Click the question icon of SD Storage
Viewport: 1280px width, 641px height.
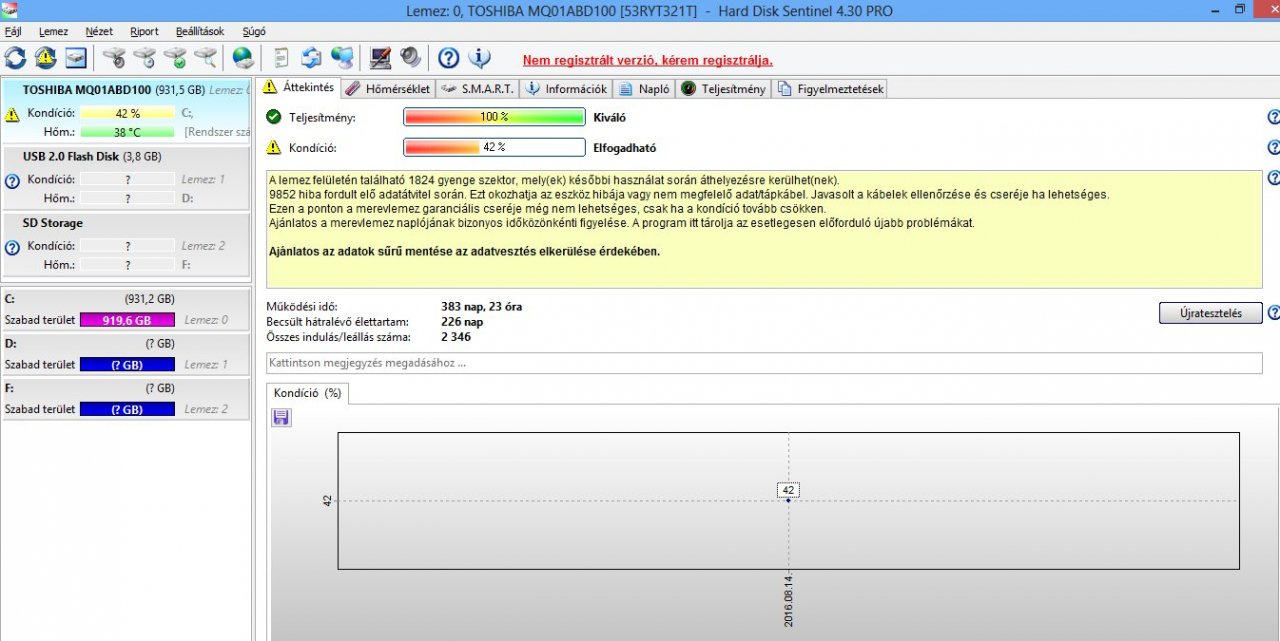pos(12,247)
